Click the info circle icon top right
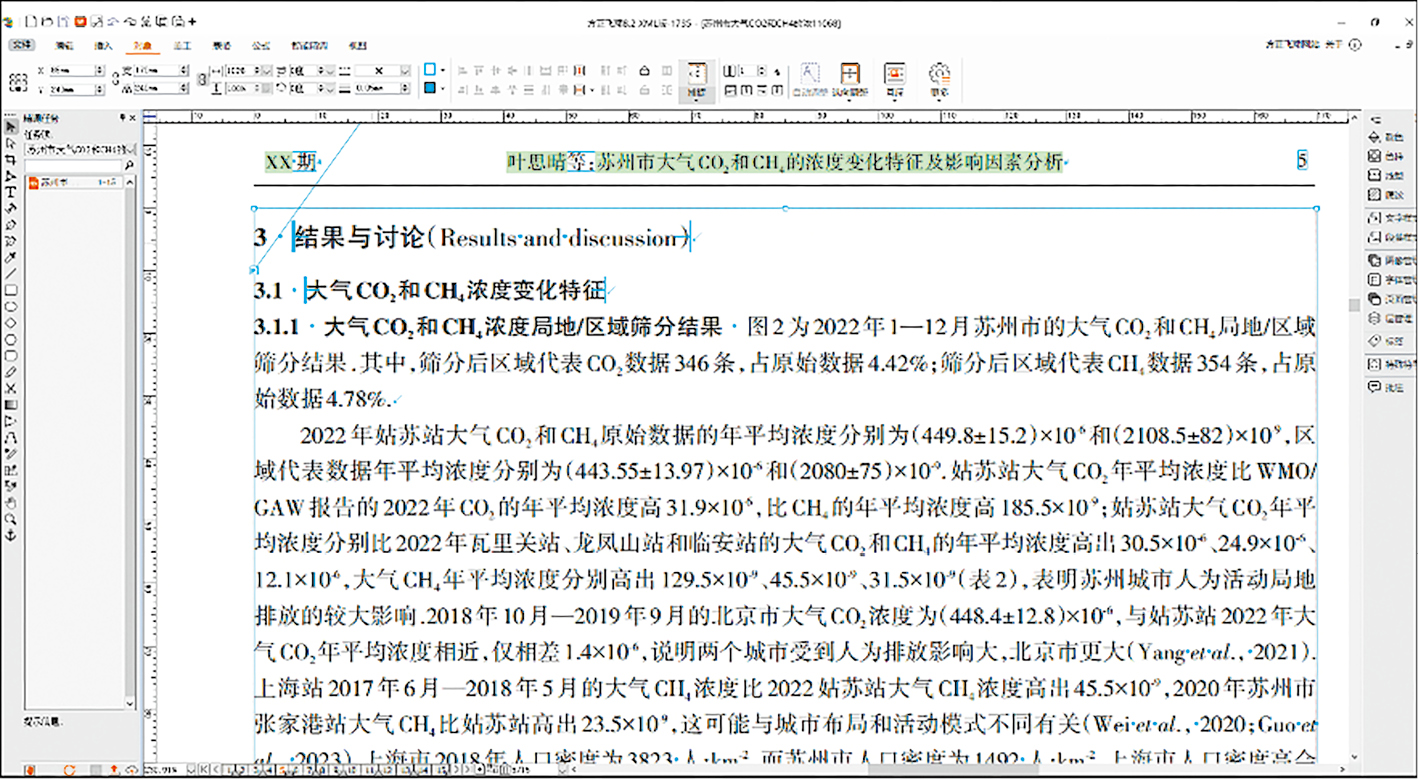 [1355, 45]
